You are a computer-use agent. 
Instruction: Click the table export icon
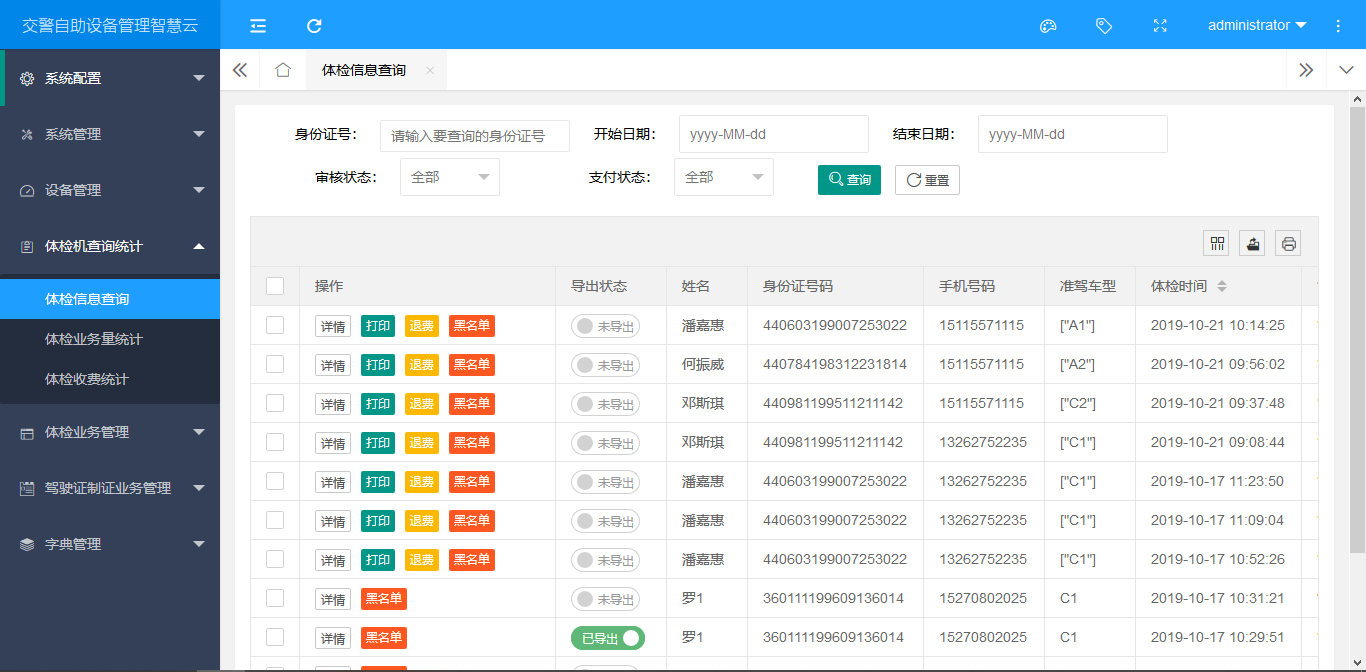coord(1253,243)
